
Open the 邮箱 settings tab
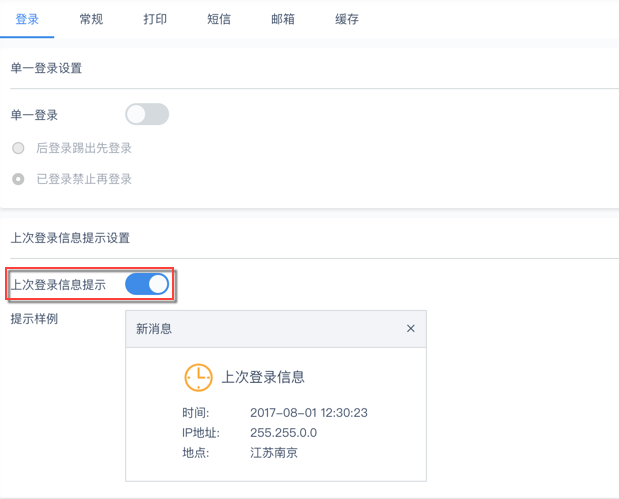(x=283, y=19)
